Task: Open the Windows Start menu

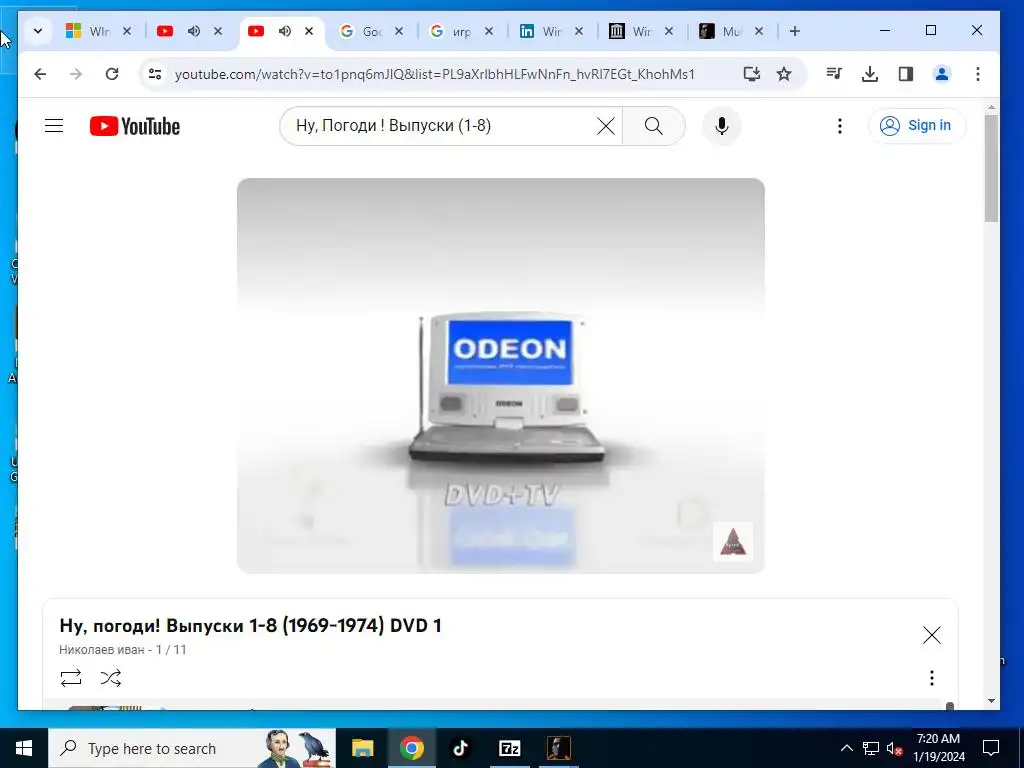Action: point(24,748)
